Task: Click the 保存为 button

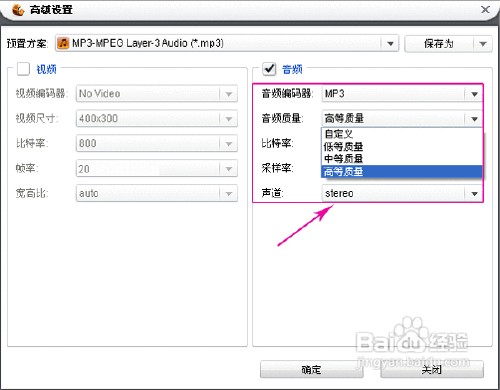Action: (439, 44)
